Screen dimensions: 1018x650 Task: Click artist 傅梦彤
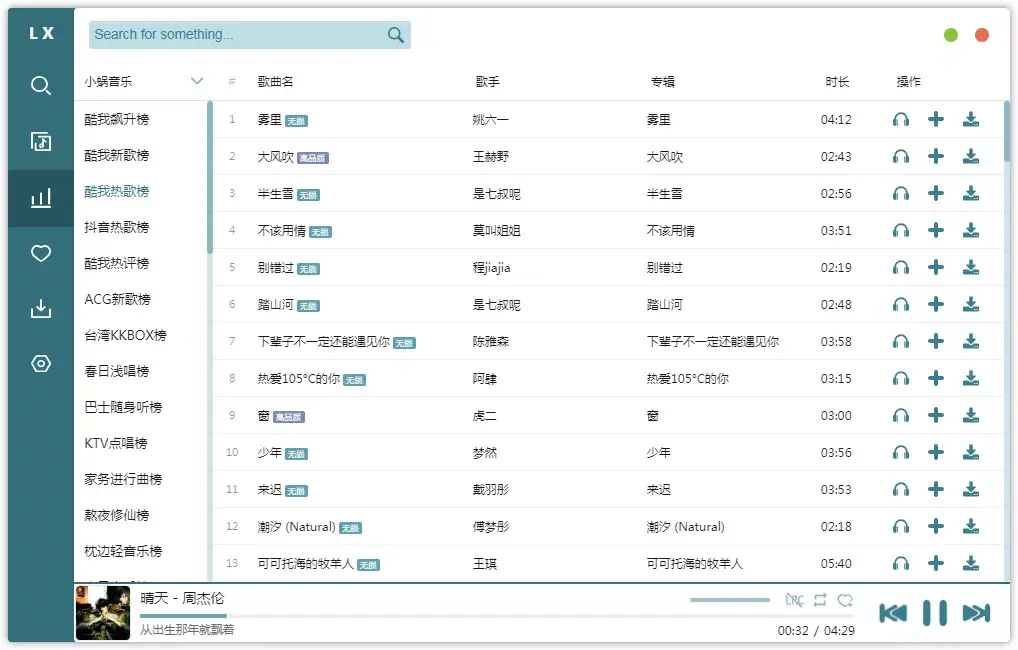click(490, 527)
